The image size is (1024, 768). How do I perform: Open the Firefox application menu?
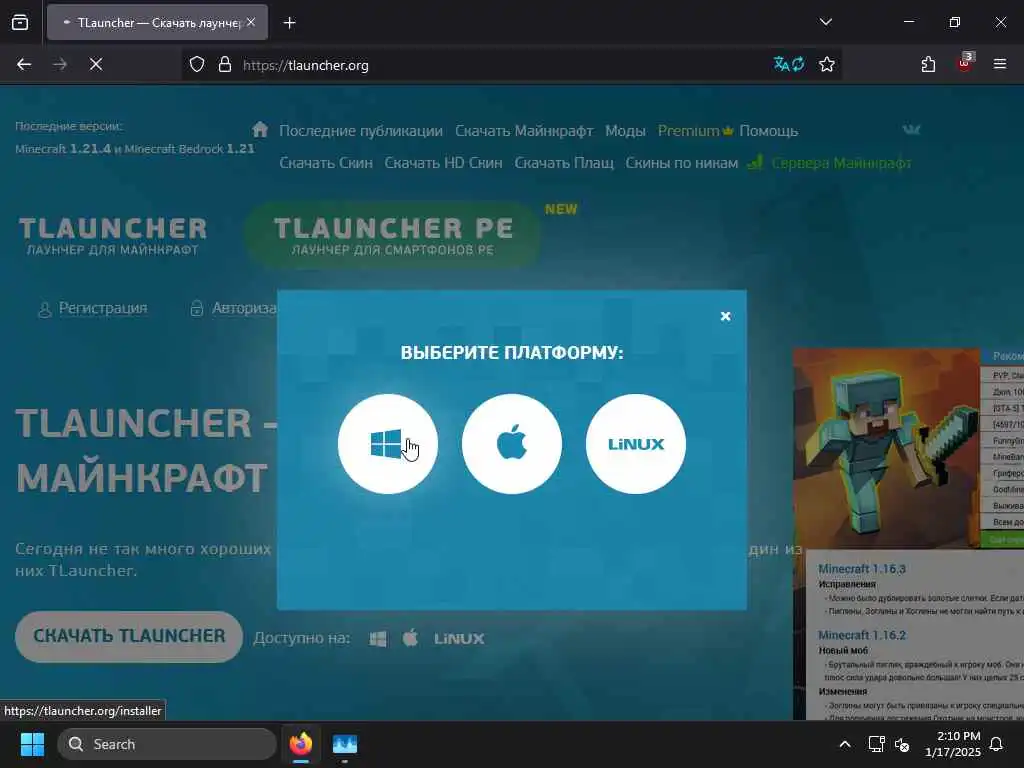click(x=1000, y=64)
